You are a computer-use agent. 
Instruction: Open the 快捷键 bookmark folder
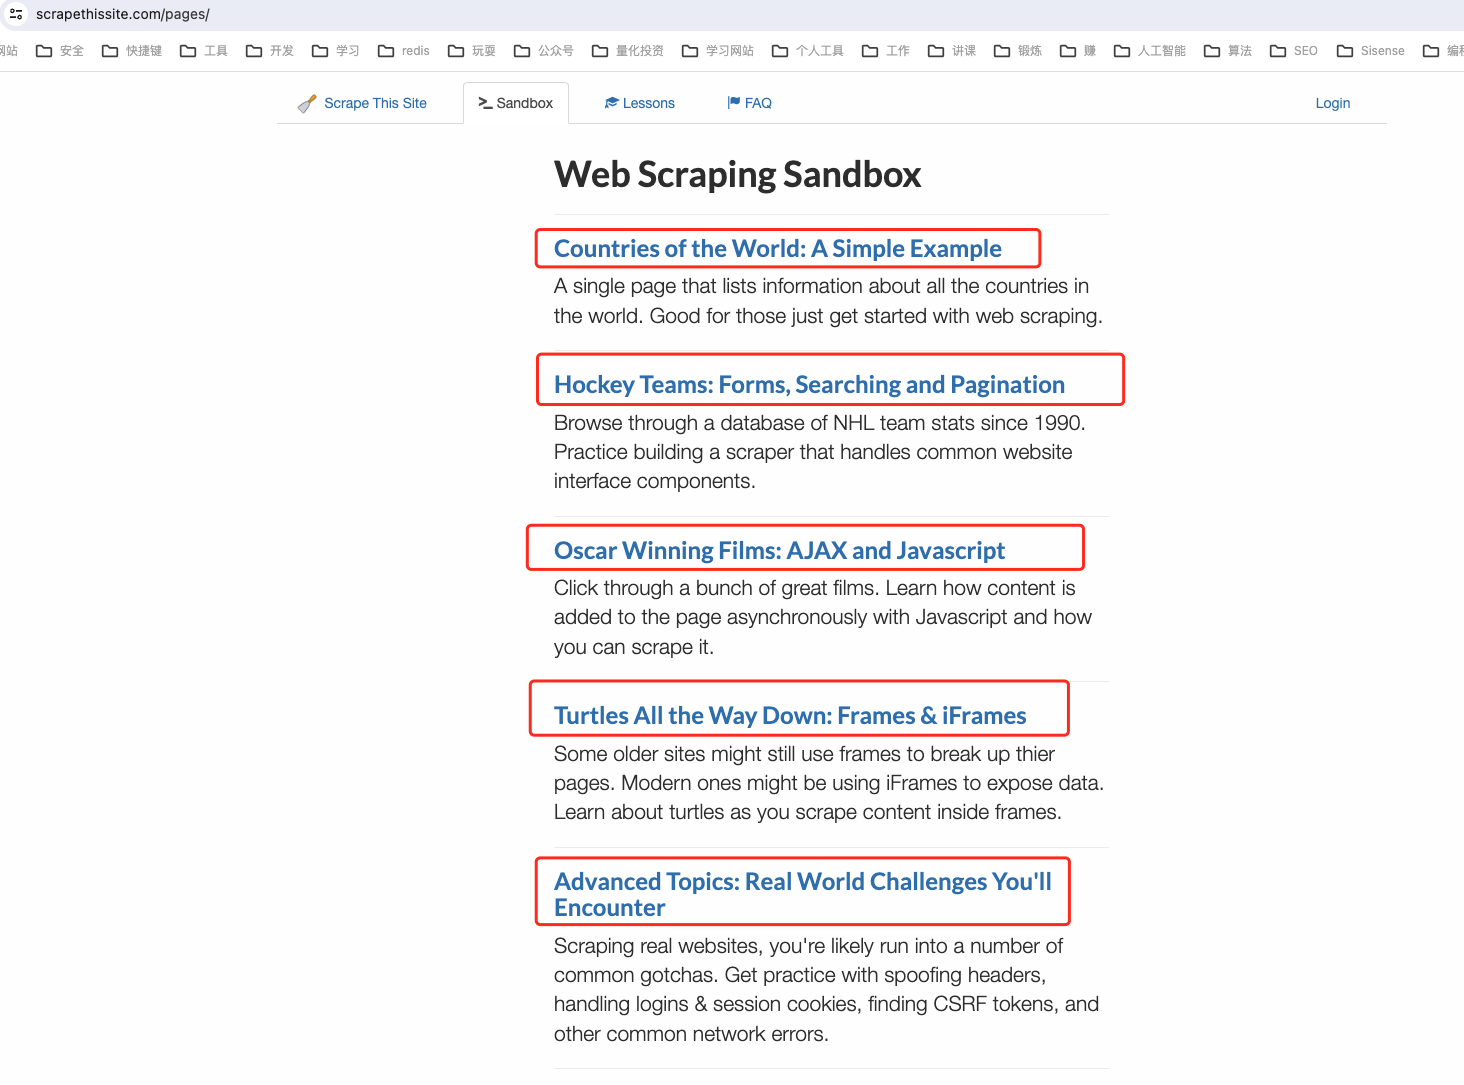click(x=132, y=51)
